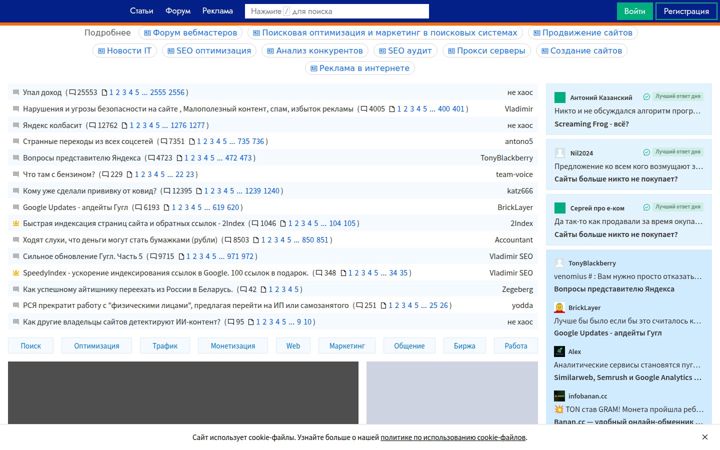Image resolution: width=720 pixels, height=450 pixels.
Task: Open topic Ходят слухи, что деньги могут стать бумажками
Action: (120, 240)
